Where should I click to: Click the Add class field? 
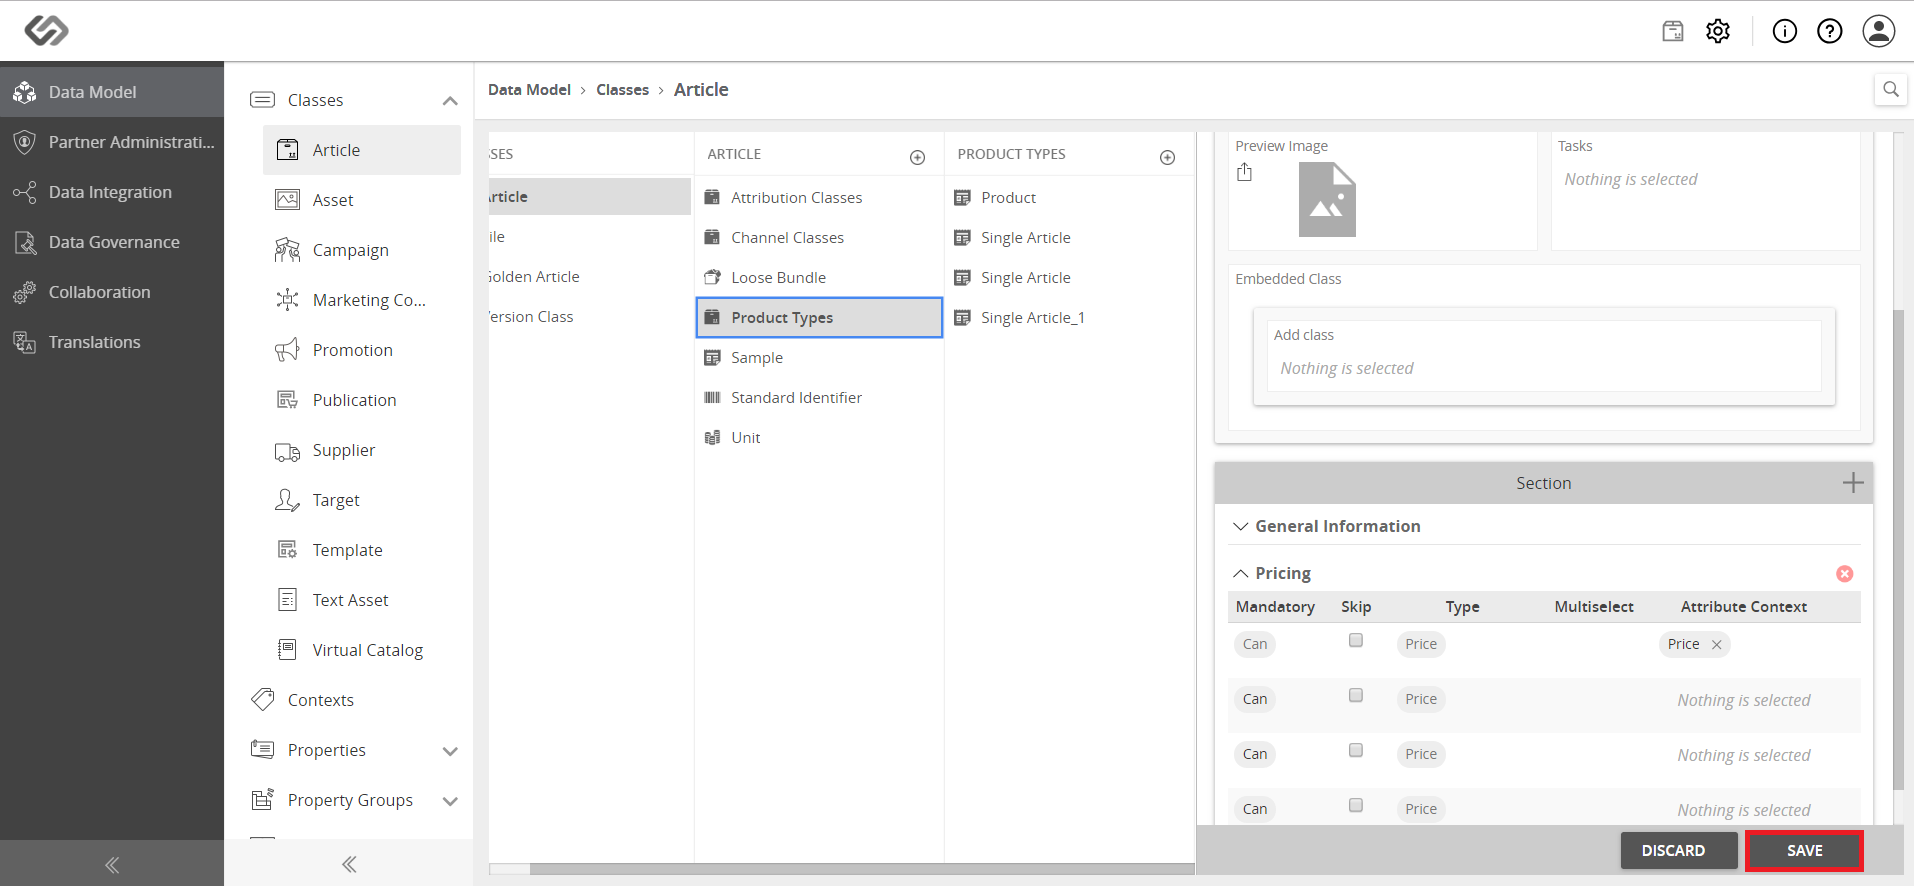pyautogui.click(x=1544, y=356)
